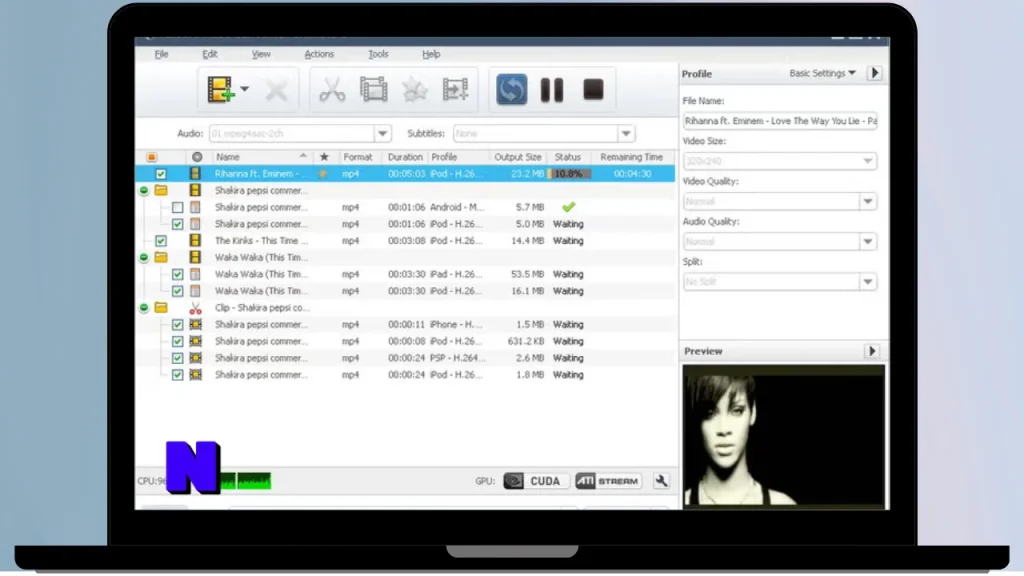Collapse the Clip - Shakira pepsi group
This screenshot has height=576, width=1024.
pos(144,308)
